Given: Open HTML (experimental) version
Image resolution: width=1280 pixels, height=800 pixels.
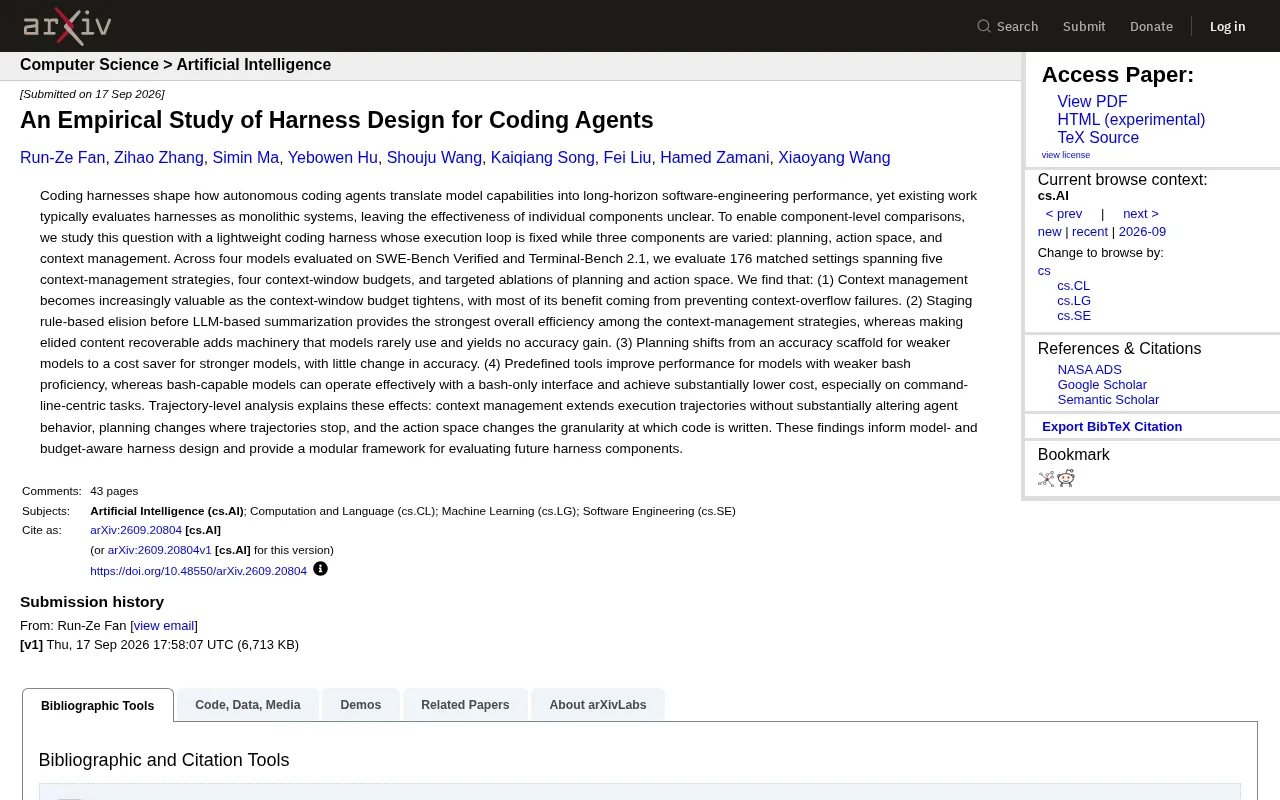Looking at the screenshot, I should 1131,120.
